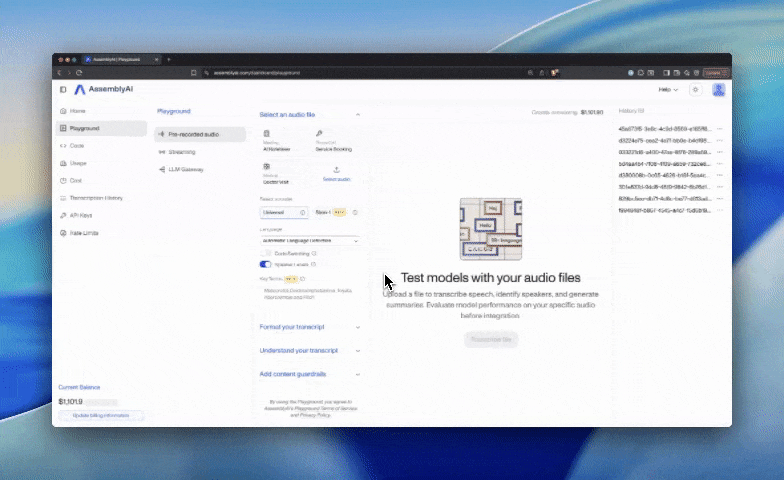
Task: Open the browser sidebar panel icon
Action: tap(666, 73)
